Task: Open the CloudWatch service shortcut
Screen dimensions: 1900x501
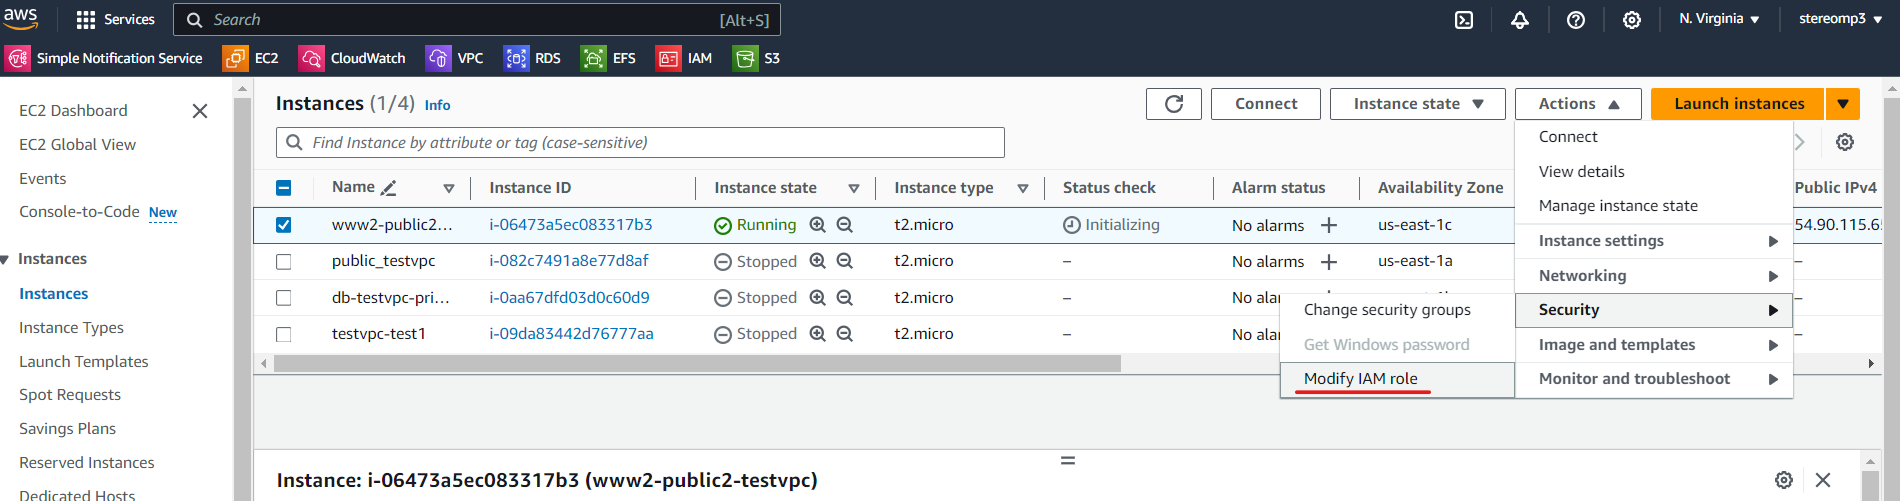Action: click(352, 58)
